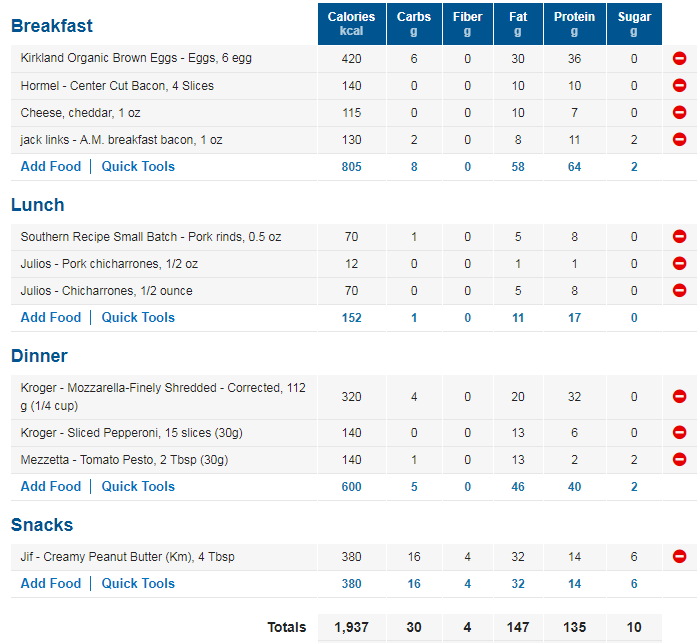The image size is (698, 643).
Task: Add Food to Dinner
Action: point(51,486)
